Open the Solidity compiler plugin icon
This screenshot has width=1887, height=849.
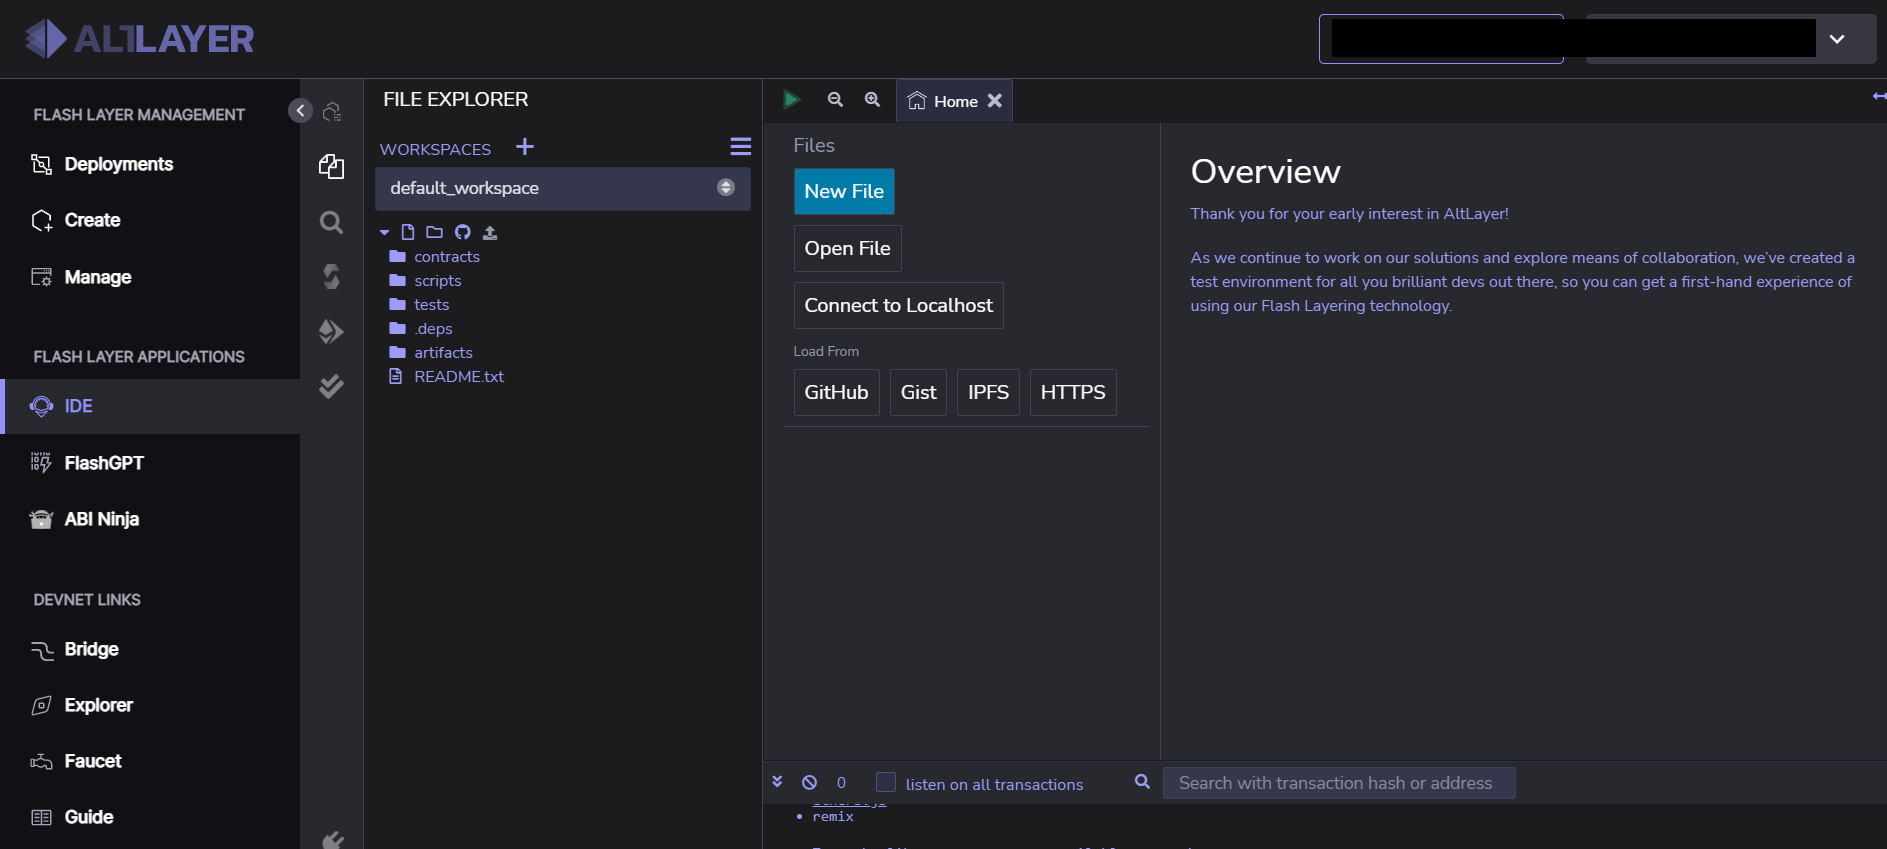click(x=331, y=276)
